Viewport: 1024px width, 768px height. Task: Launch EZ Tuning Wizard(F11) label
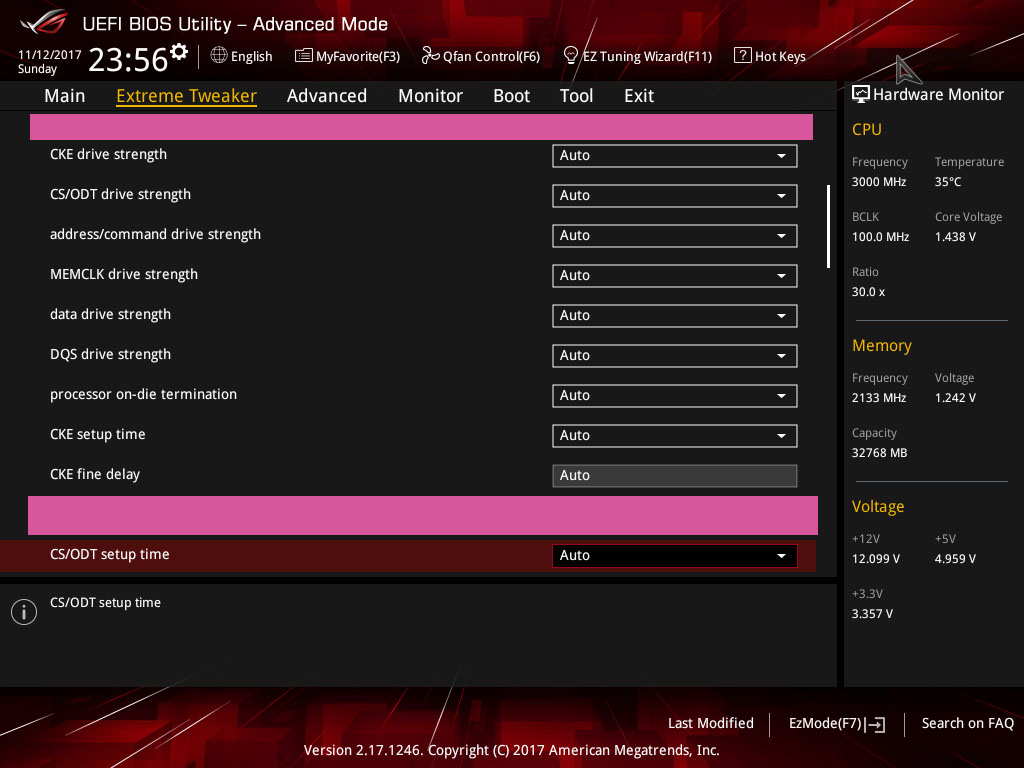click(x=647, y=57)
